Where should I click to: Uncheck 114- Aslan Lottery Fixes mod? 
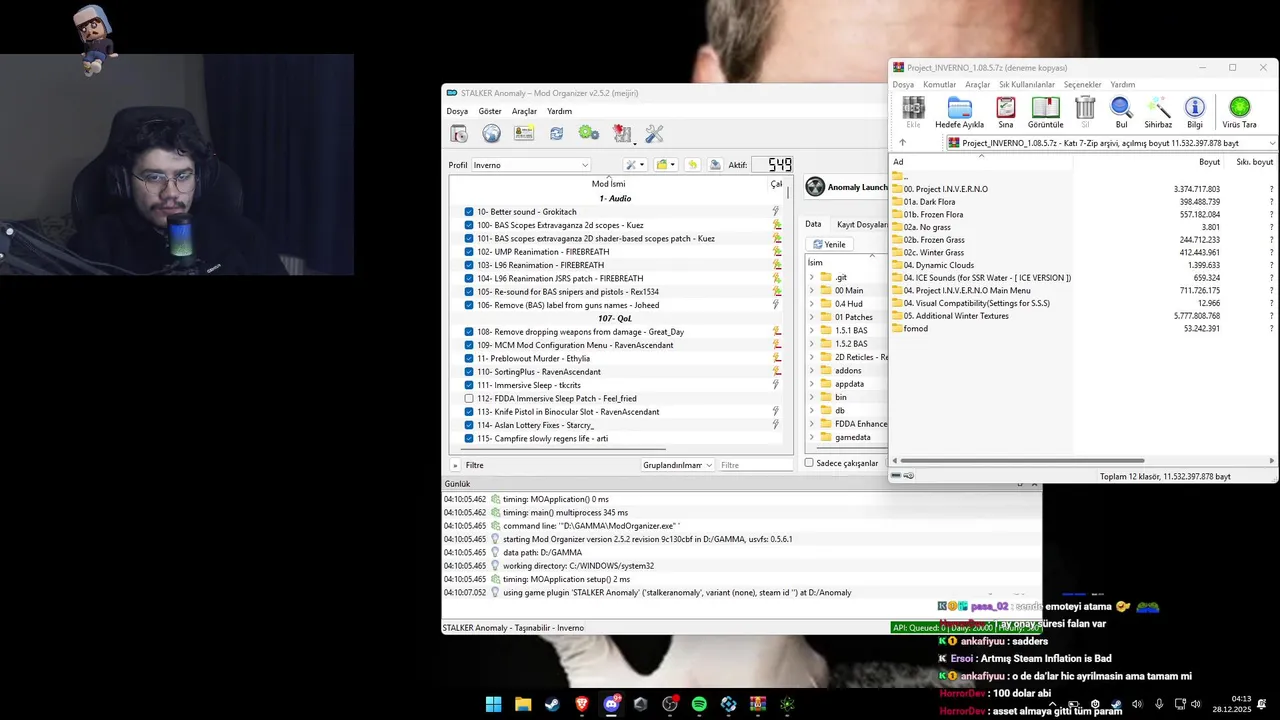pyautogui.click(x=469, y=425)
